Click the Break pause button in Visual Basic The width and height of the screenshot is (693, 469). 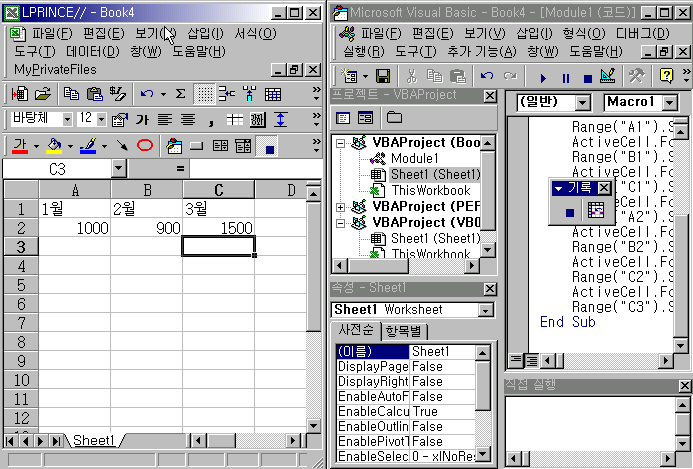click(565, 78)
